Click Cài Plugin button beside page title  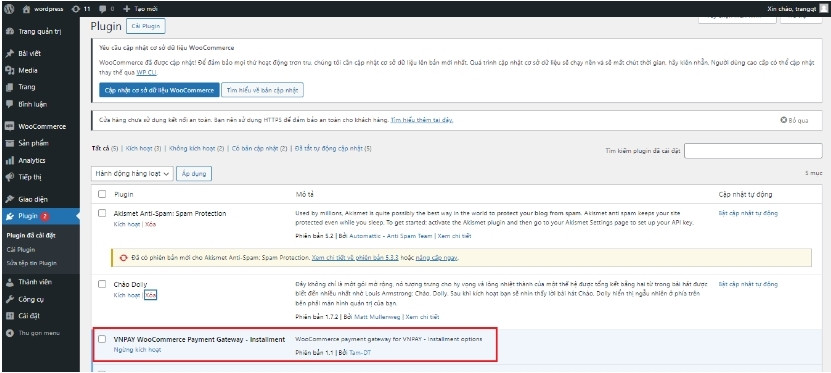(x=146, y=26)
